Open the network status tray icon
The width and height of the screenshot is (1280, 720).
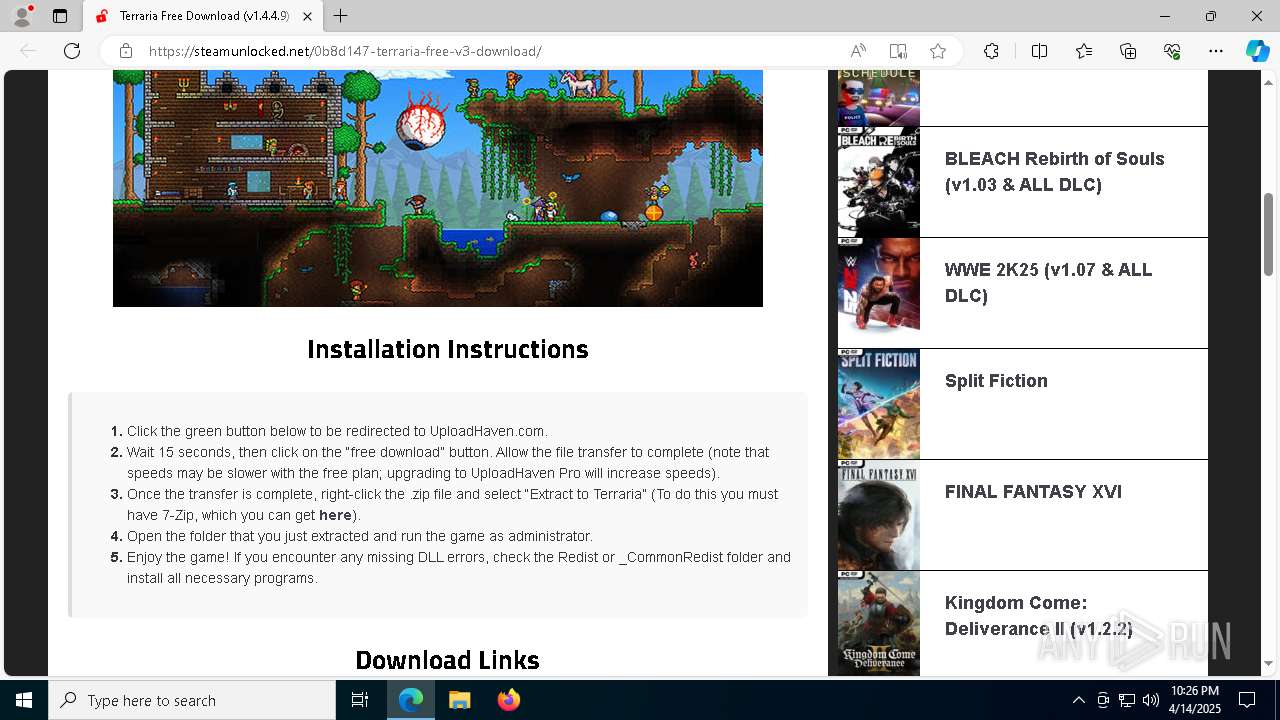pos(1127,700)
